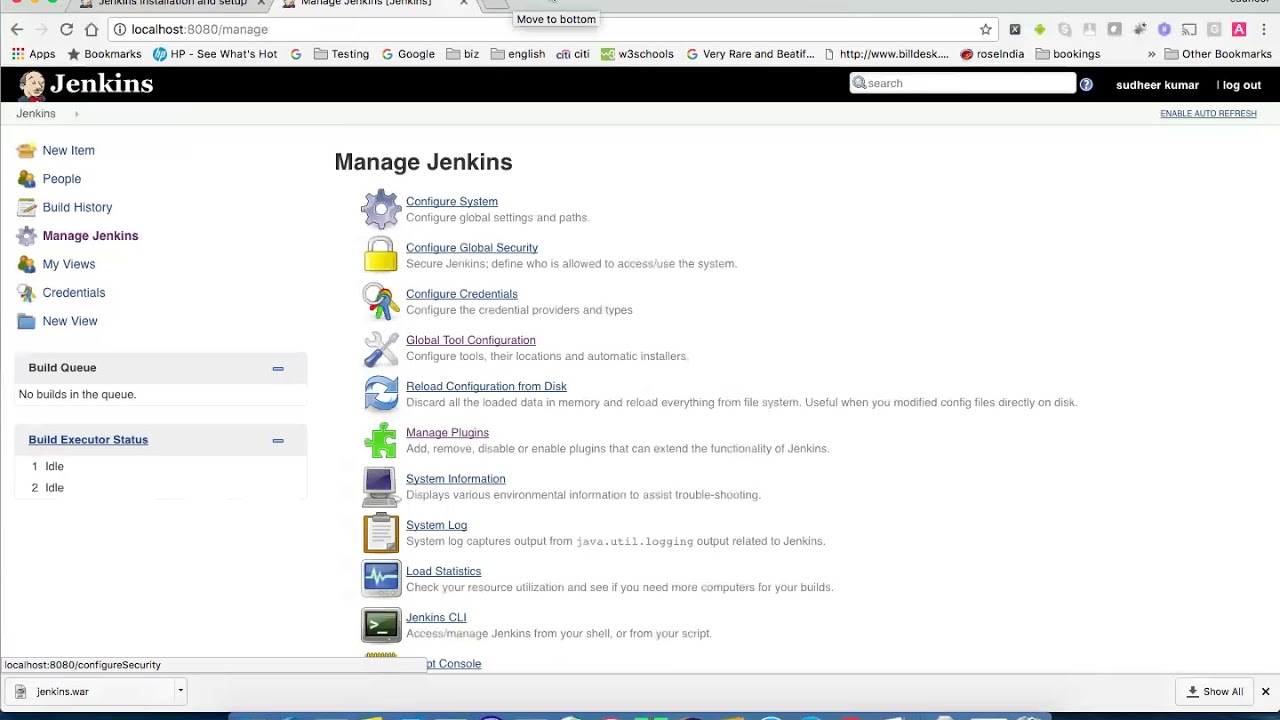Open System Log link
Image resolution: width=1280 pixels, height=720 pixels.
coord(436,525)
